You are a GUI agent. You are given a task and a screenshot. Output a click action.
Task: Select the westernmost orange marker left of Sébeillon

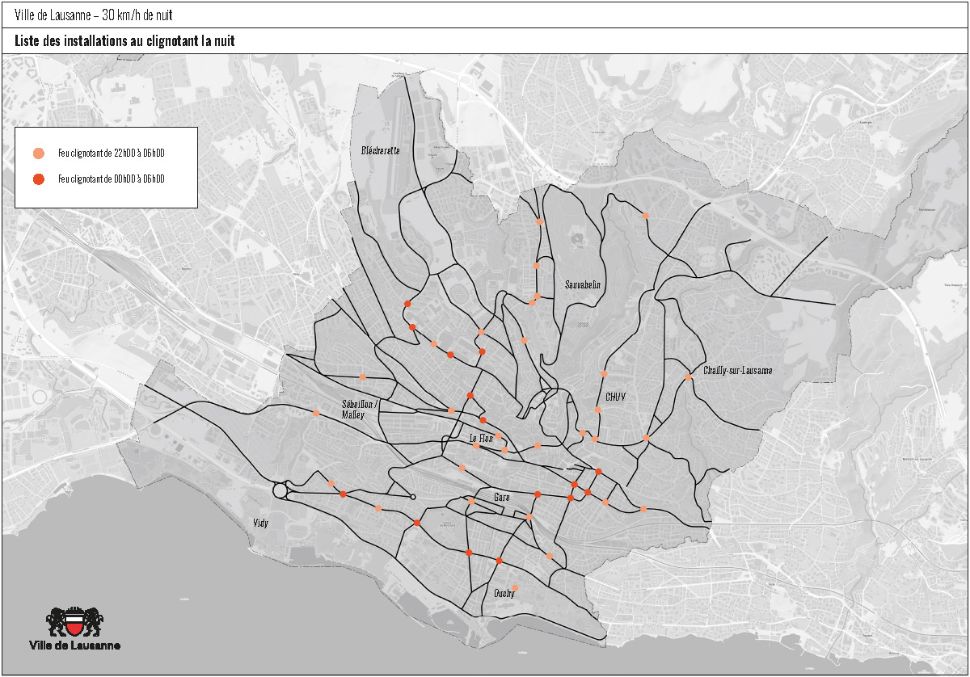(316, 413)
